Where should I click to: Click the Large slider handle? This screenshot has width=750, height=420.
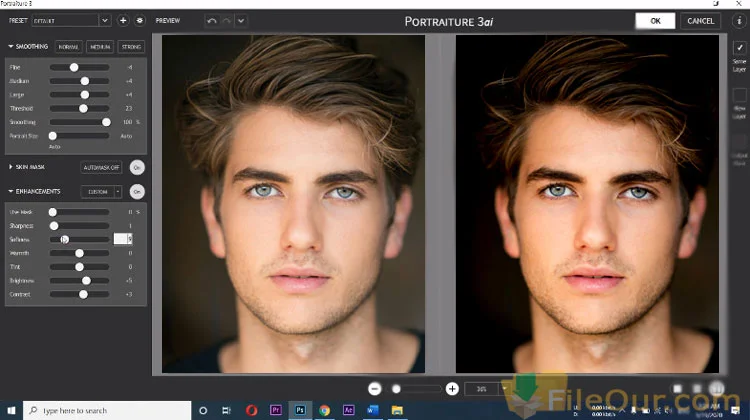pyautogui.click(x=85, y=95)
